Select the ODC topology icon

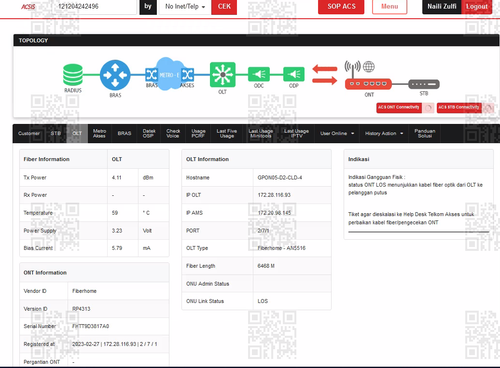259,74
